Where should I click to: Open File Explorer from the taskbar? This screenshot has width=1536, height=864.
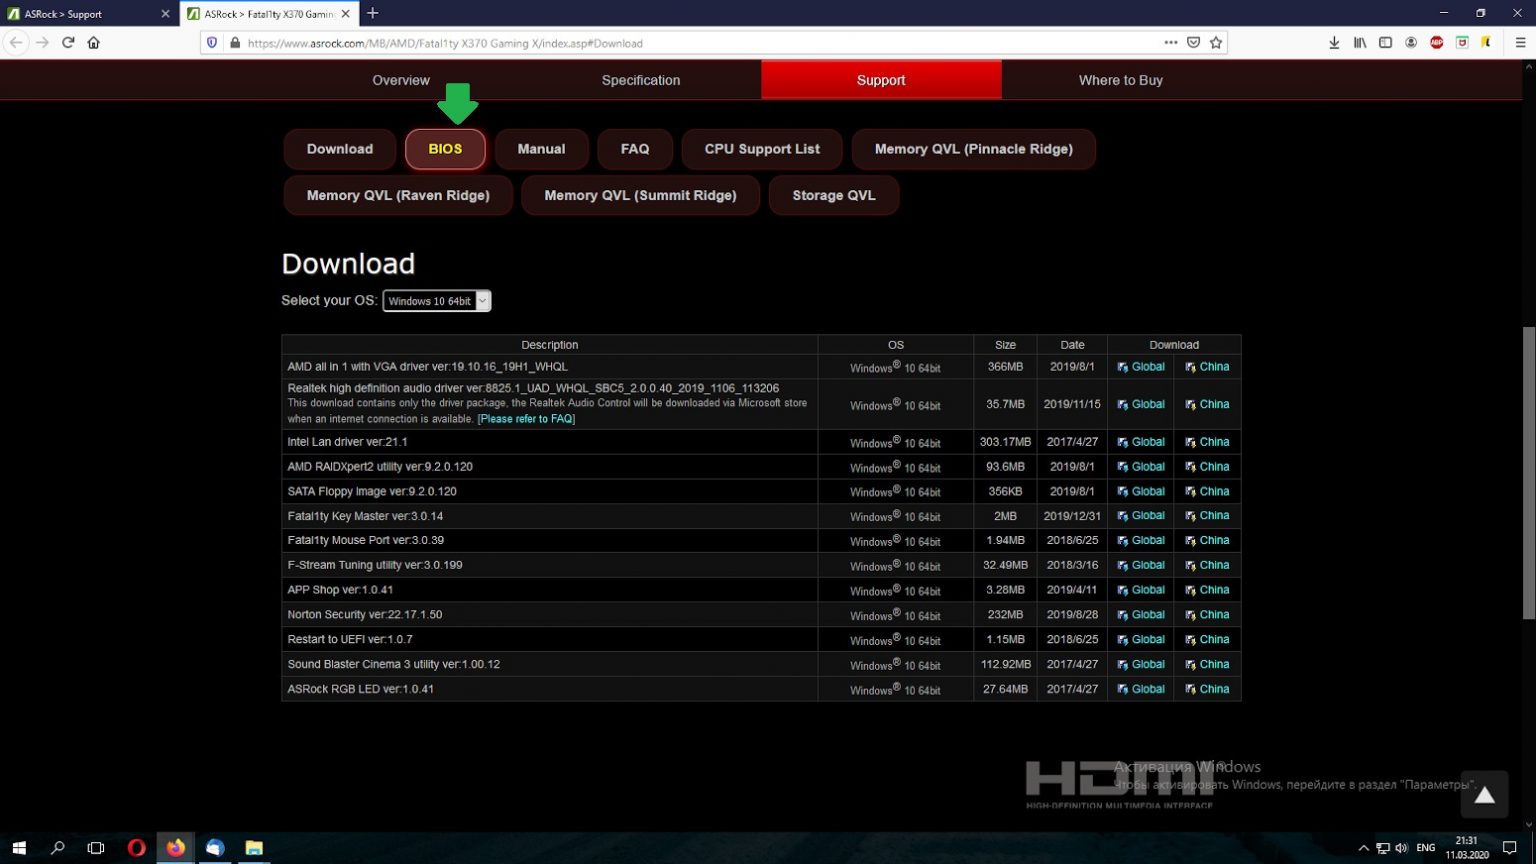pos(254,848)
